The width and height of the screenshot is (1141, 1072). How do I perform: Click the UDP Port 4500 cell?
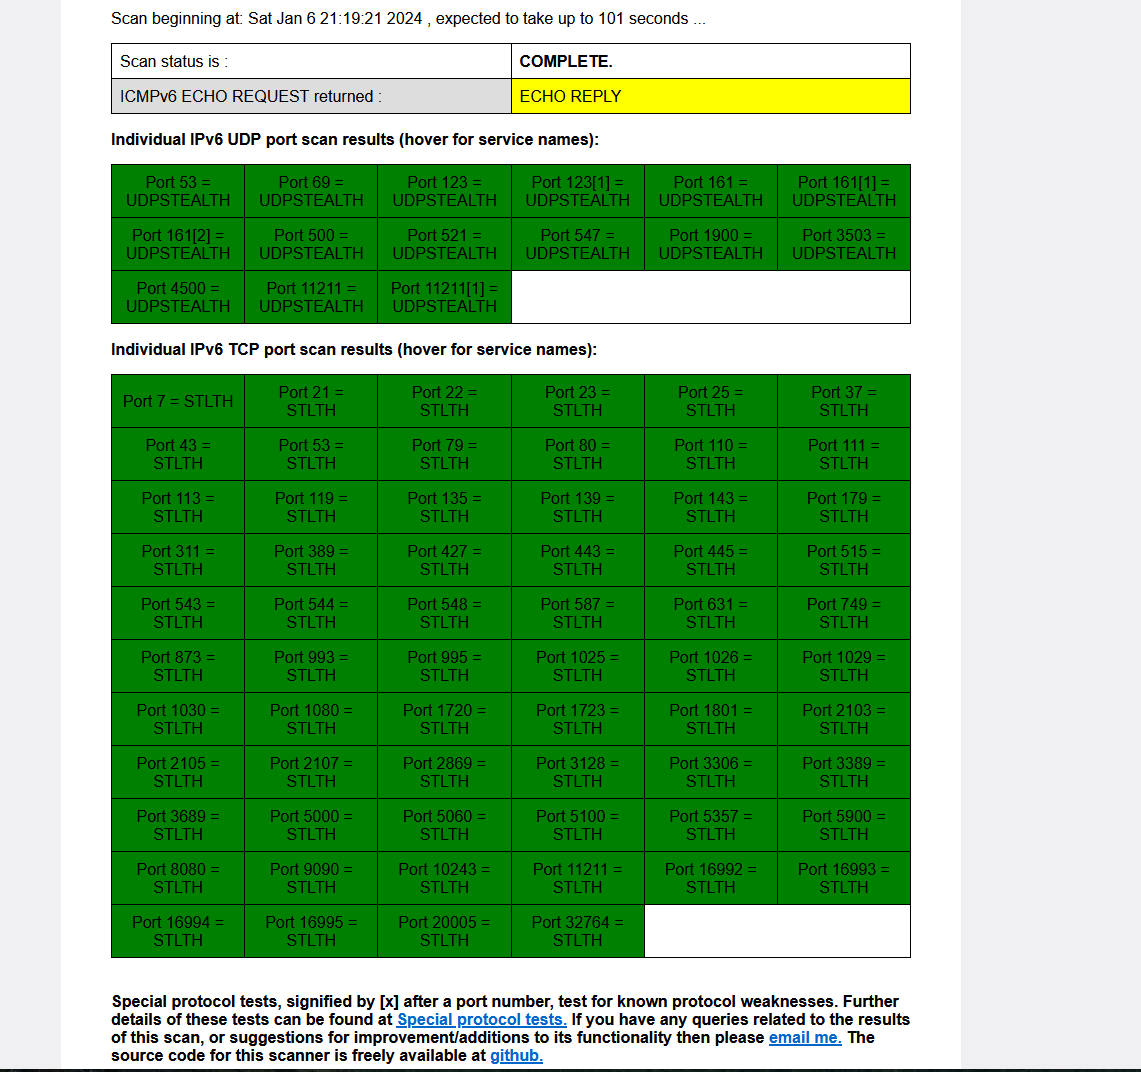178,297
